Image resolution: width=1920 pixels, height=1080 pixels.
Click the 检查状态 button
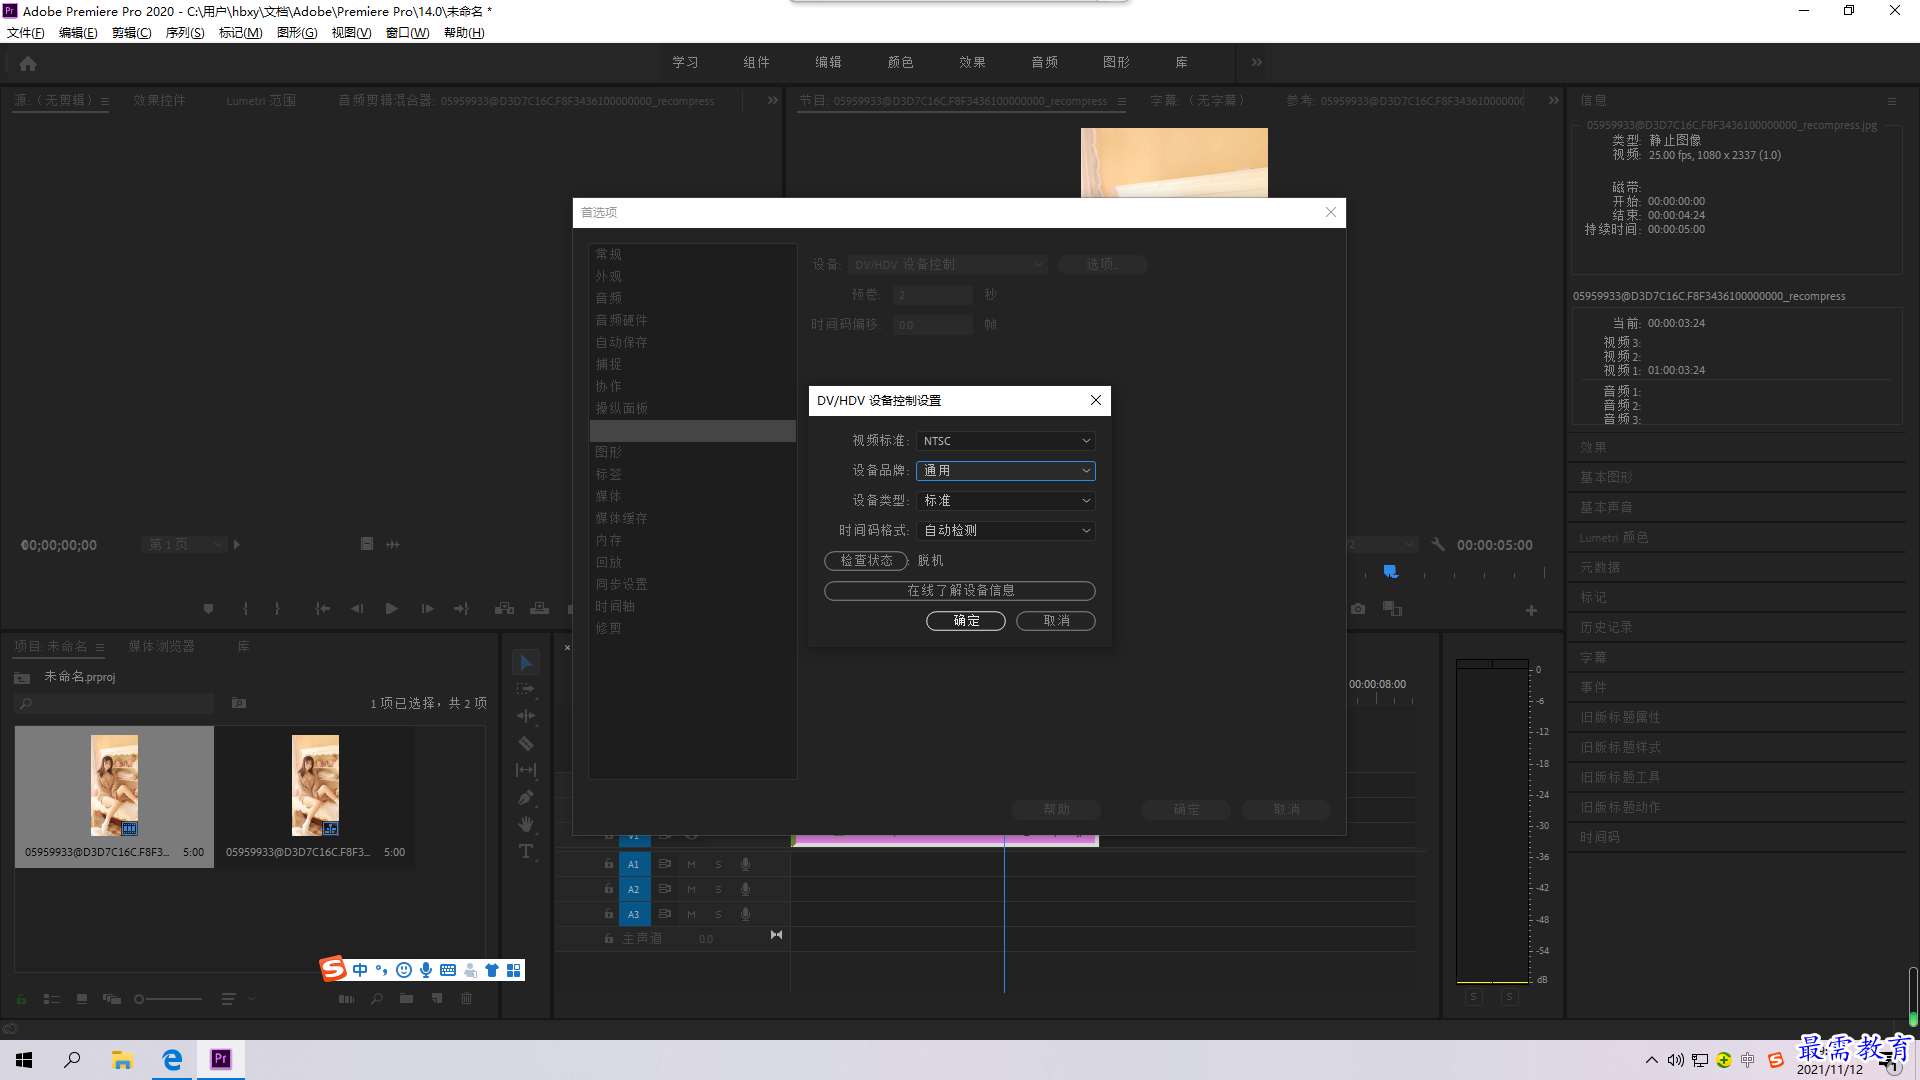click(866, 561)
